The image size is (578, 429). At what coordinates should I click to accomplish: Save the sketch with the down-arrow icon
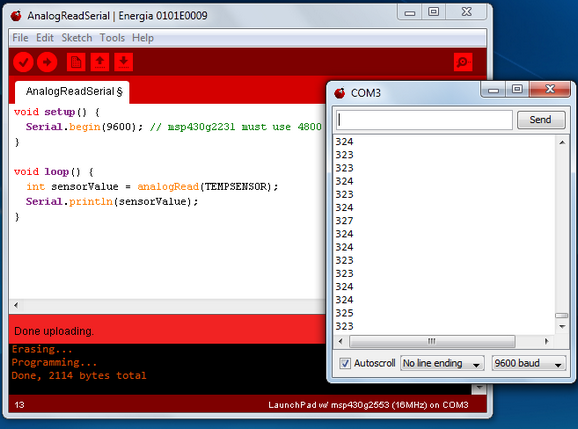(x=123, y=62)
